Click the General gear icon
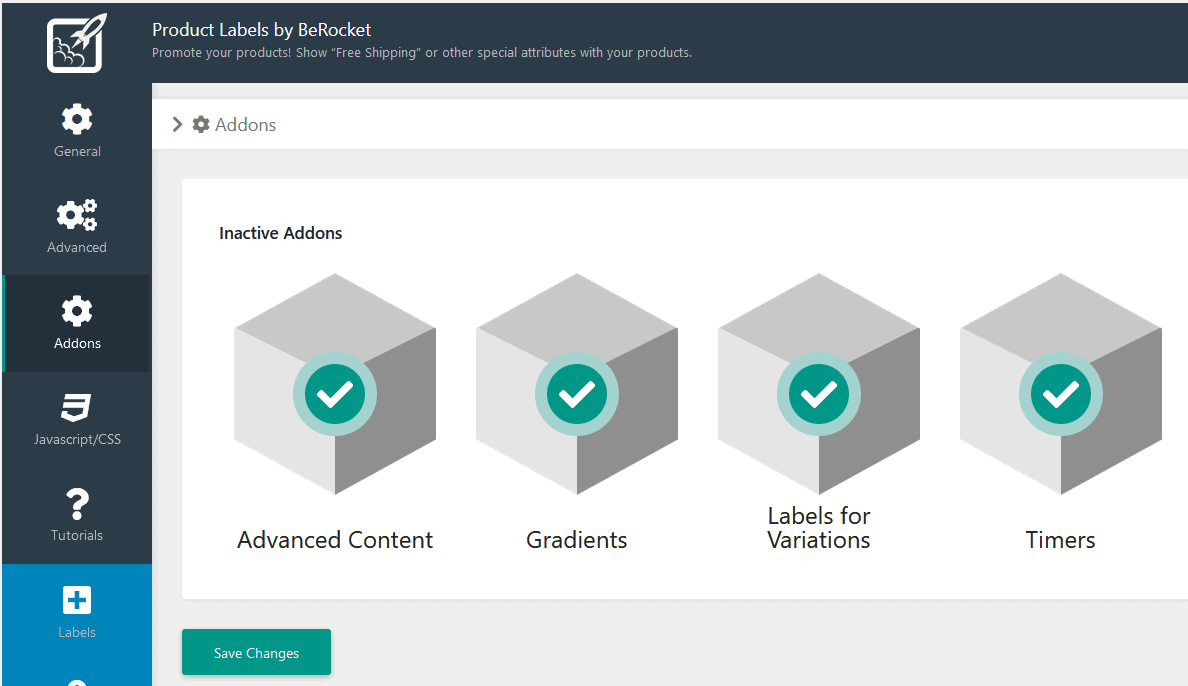 77,119
